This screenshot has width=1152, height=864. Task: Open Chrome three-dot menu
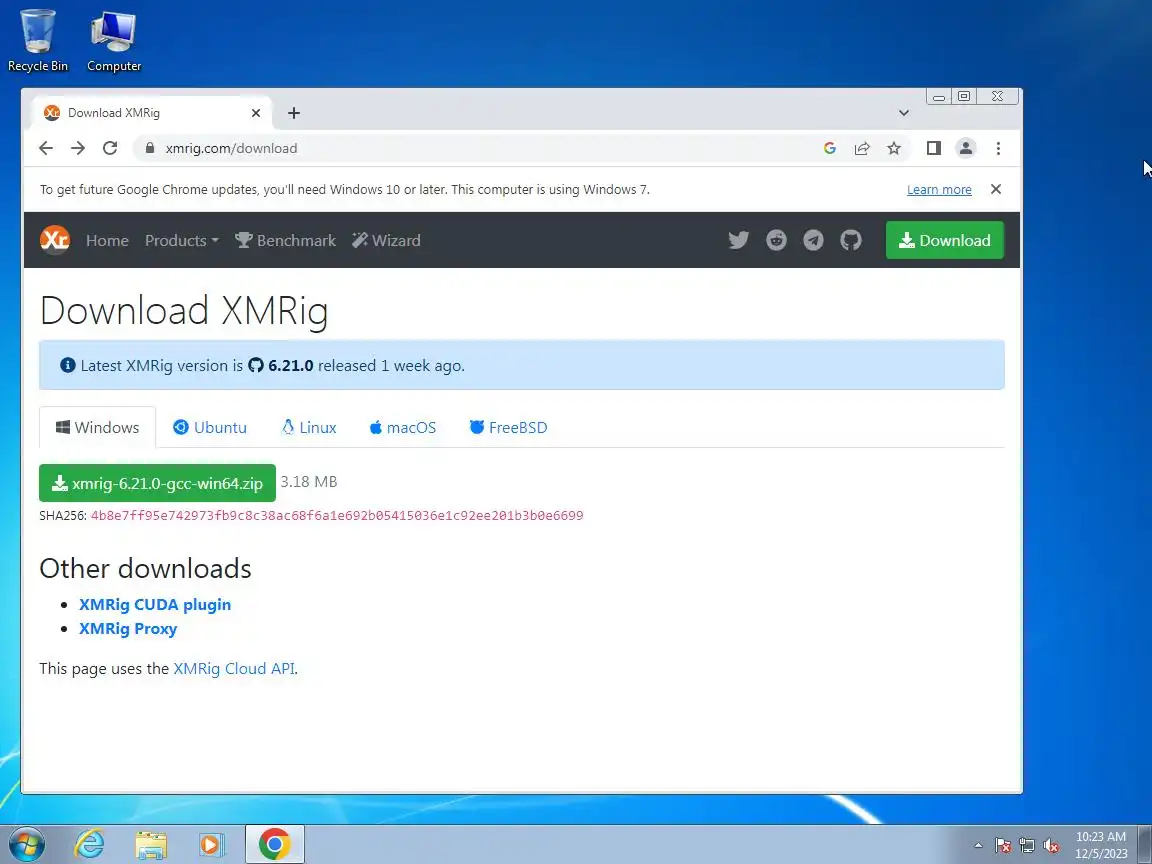pyautogui.click(x=998, y=148)
